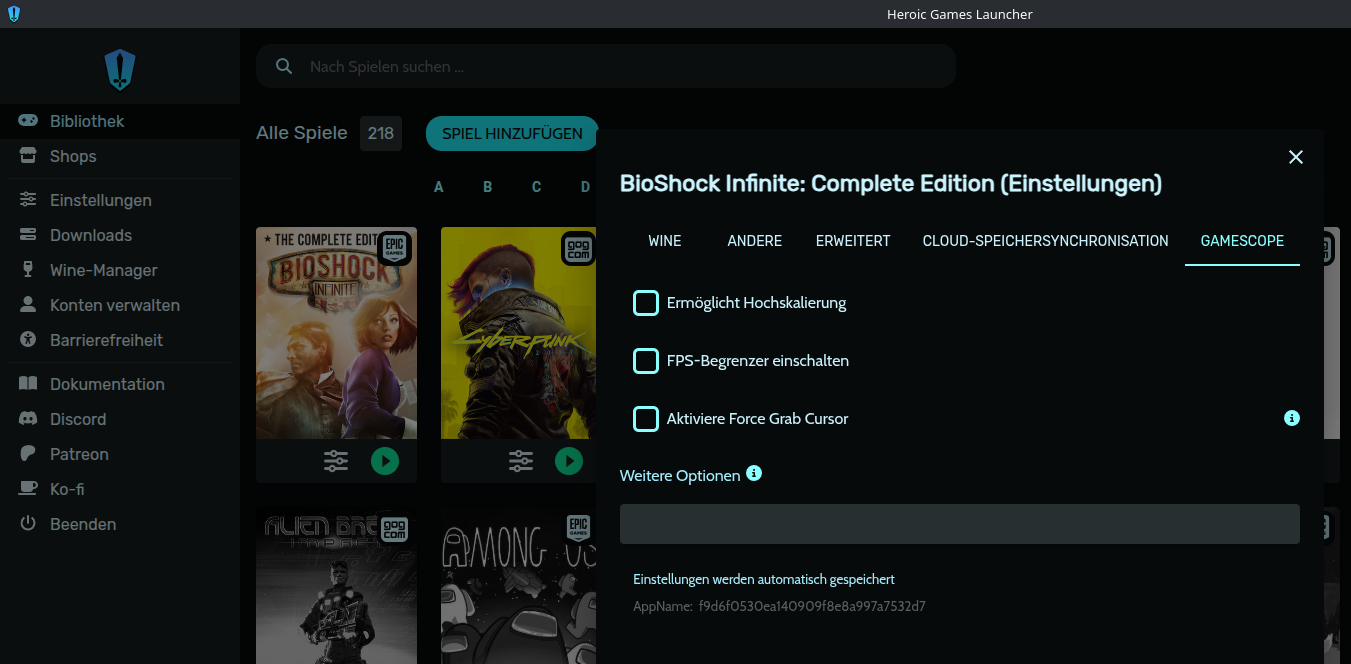Image resolution: width=1351 pixels, height=664 pixels.
Task: Play Cyberpunk with green play button
Action: 569,461
